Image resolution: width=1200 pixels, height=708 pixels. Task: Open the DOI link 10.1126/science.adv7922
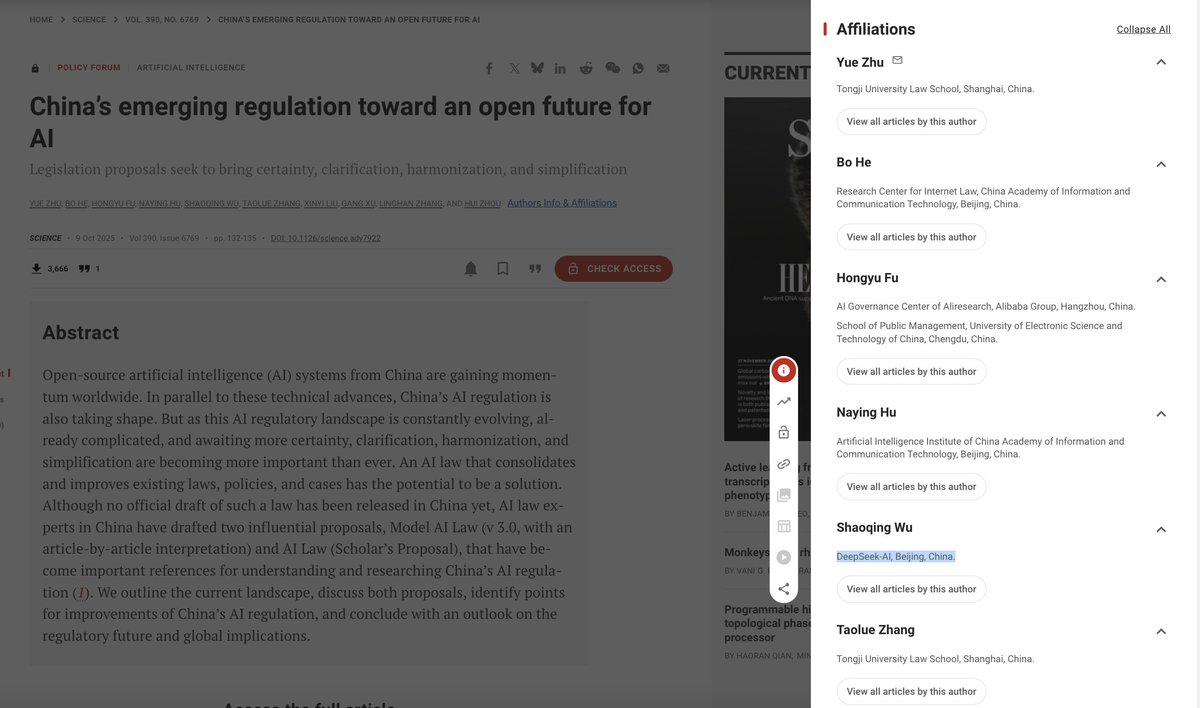[x=326, y=238]
